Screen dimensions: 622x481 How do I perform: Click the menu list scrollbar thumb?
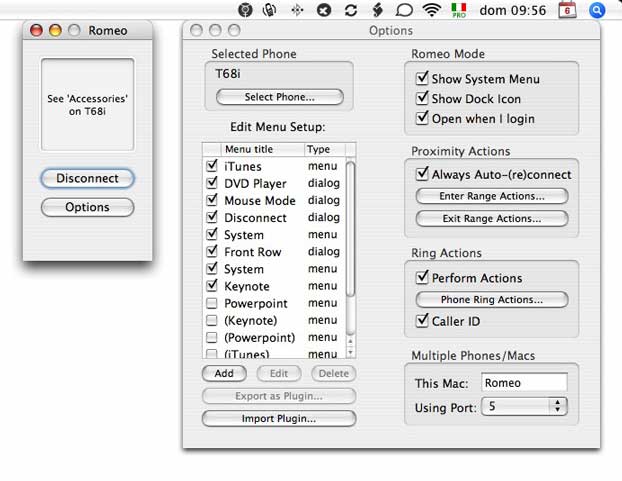point(350,228)
